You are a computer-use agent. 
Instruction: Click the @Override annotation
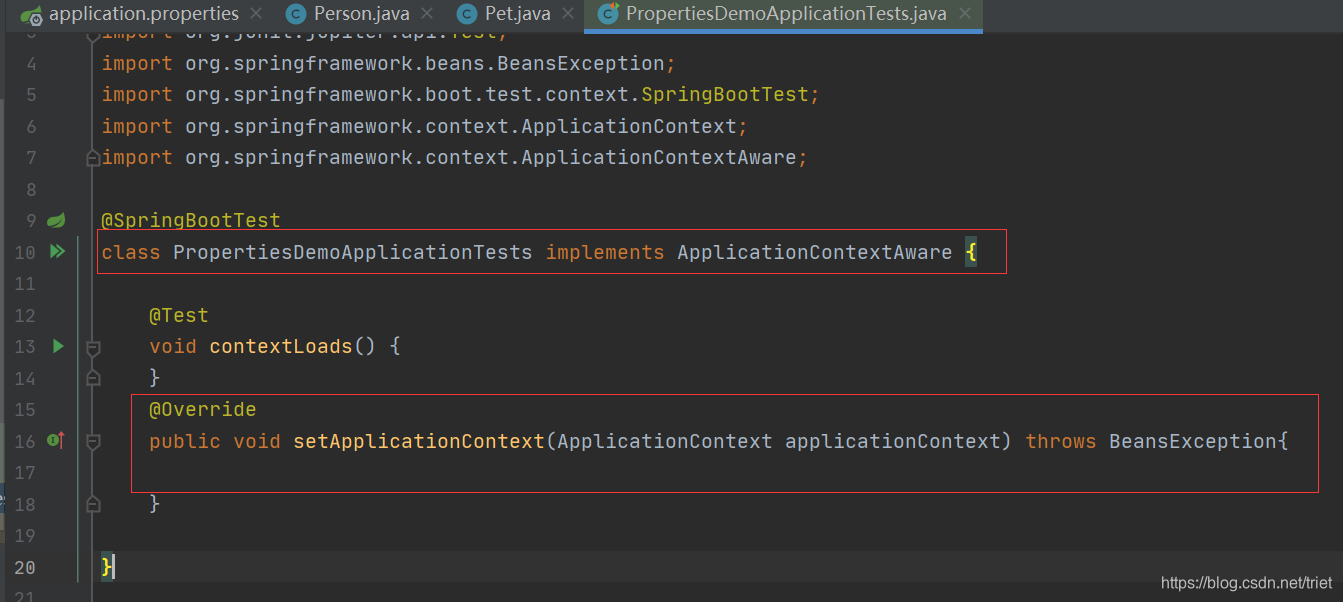pyautogui.click(x=203, y=410)
